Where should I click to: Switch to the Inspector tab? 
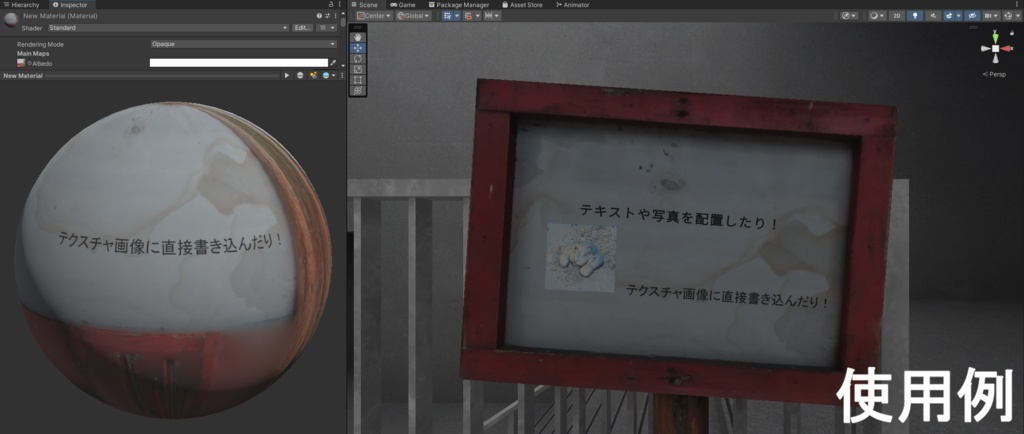point(73,5)
